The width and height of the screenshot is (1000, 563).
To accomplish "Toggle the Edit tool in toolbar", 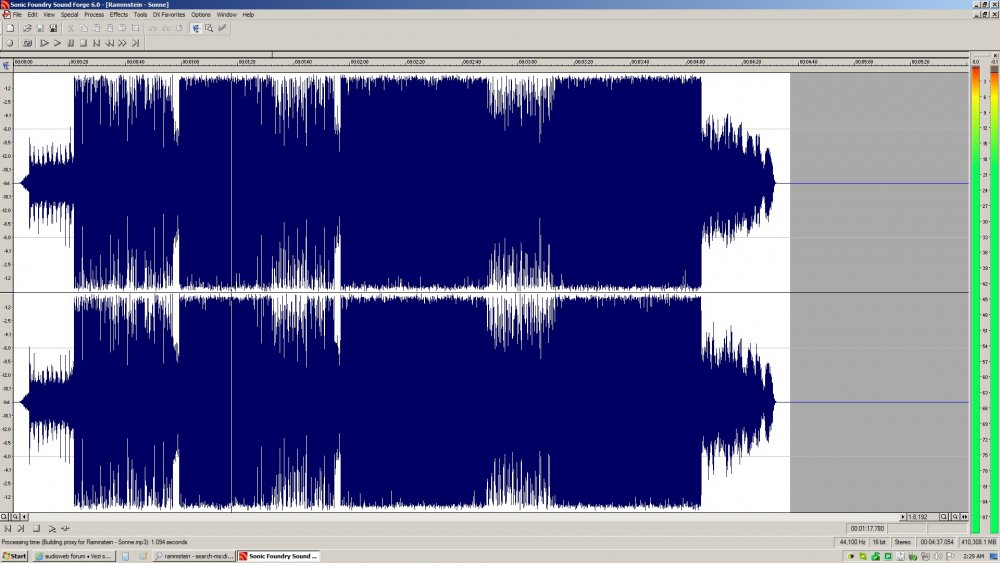I will coord(196,28).
